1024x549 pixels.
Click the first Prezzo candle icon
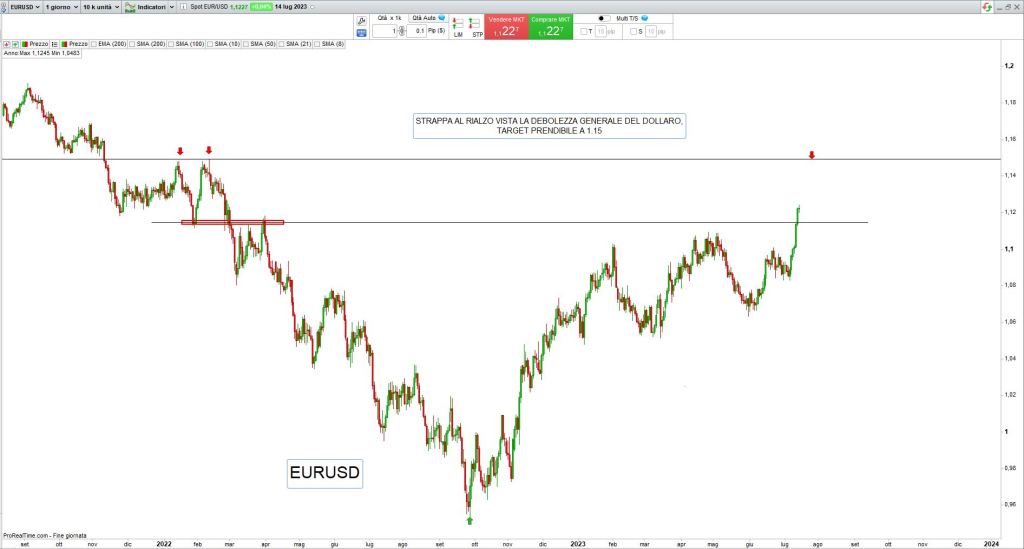(25, 44)
